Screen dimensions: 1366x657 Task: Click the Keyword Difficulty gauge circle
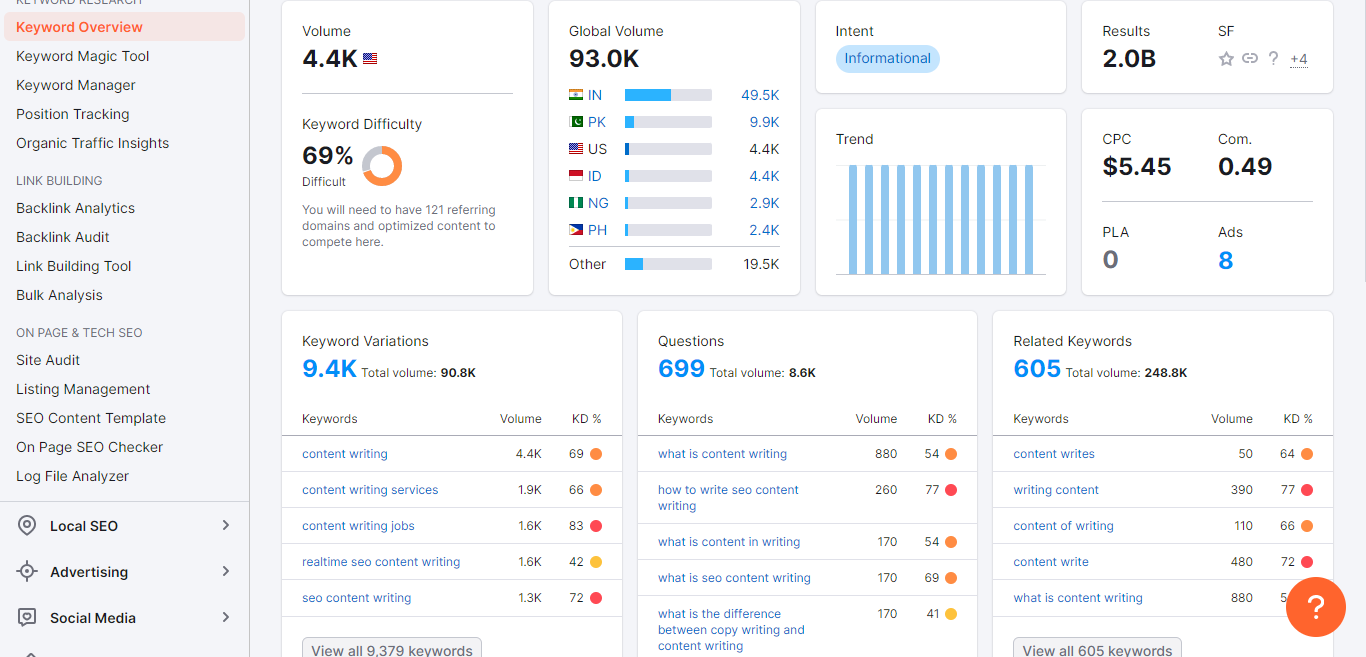(382, 168)
